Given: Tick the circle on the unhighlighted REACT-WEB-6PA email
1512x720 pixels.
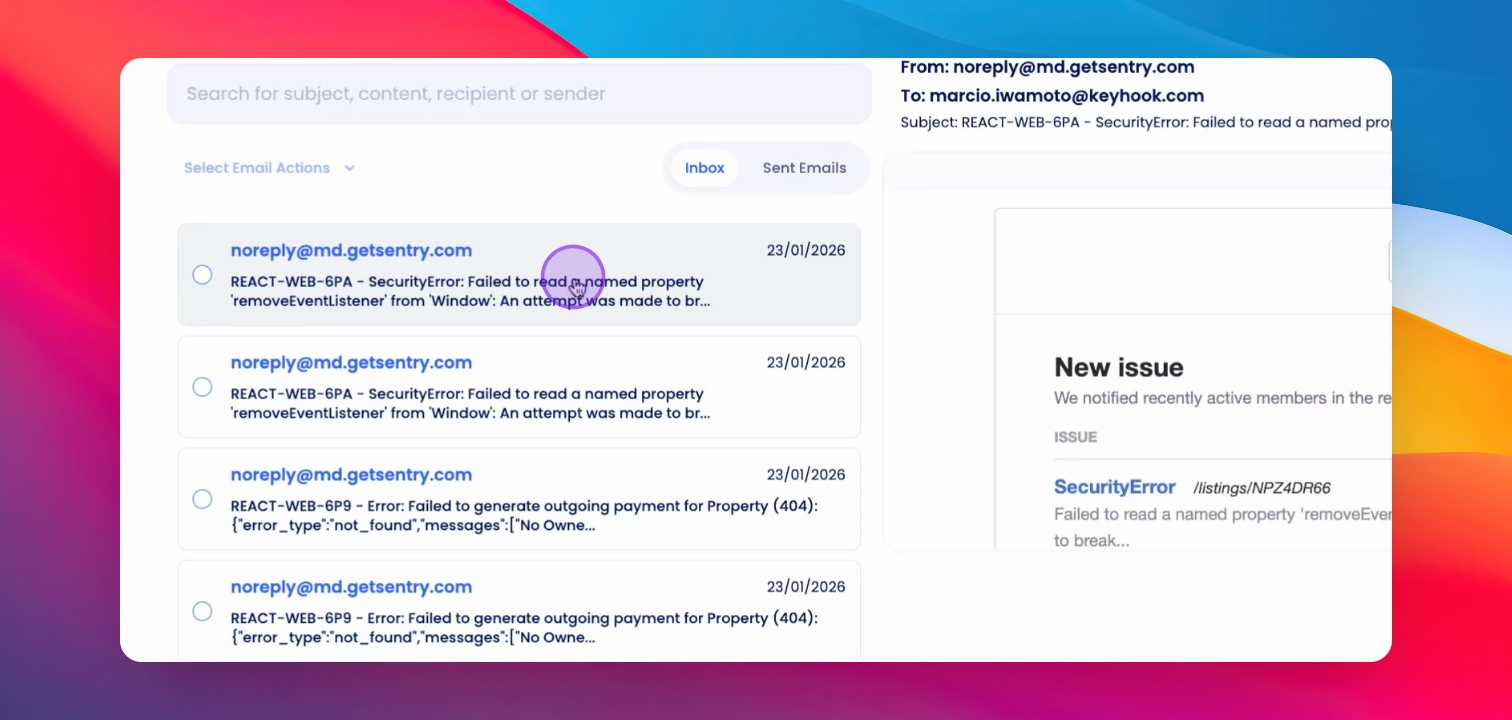Looking at the screenshot, I should tap(202, 386).
